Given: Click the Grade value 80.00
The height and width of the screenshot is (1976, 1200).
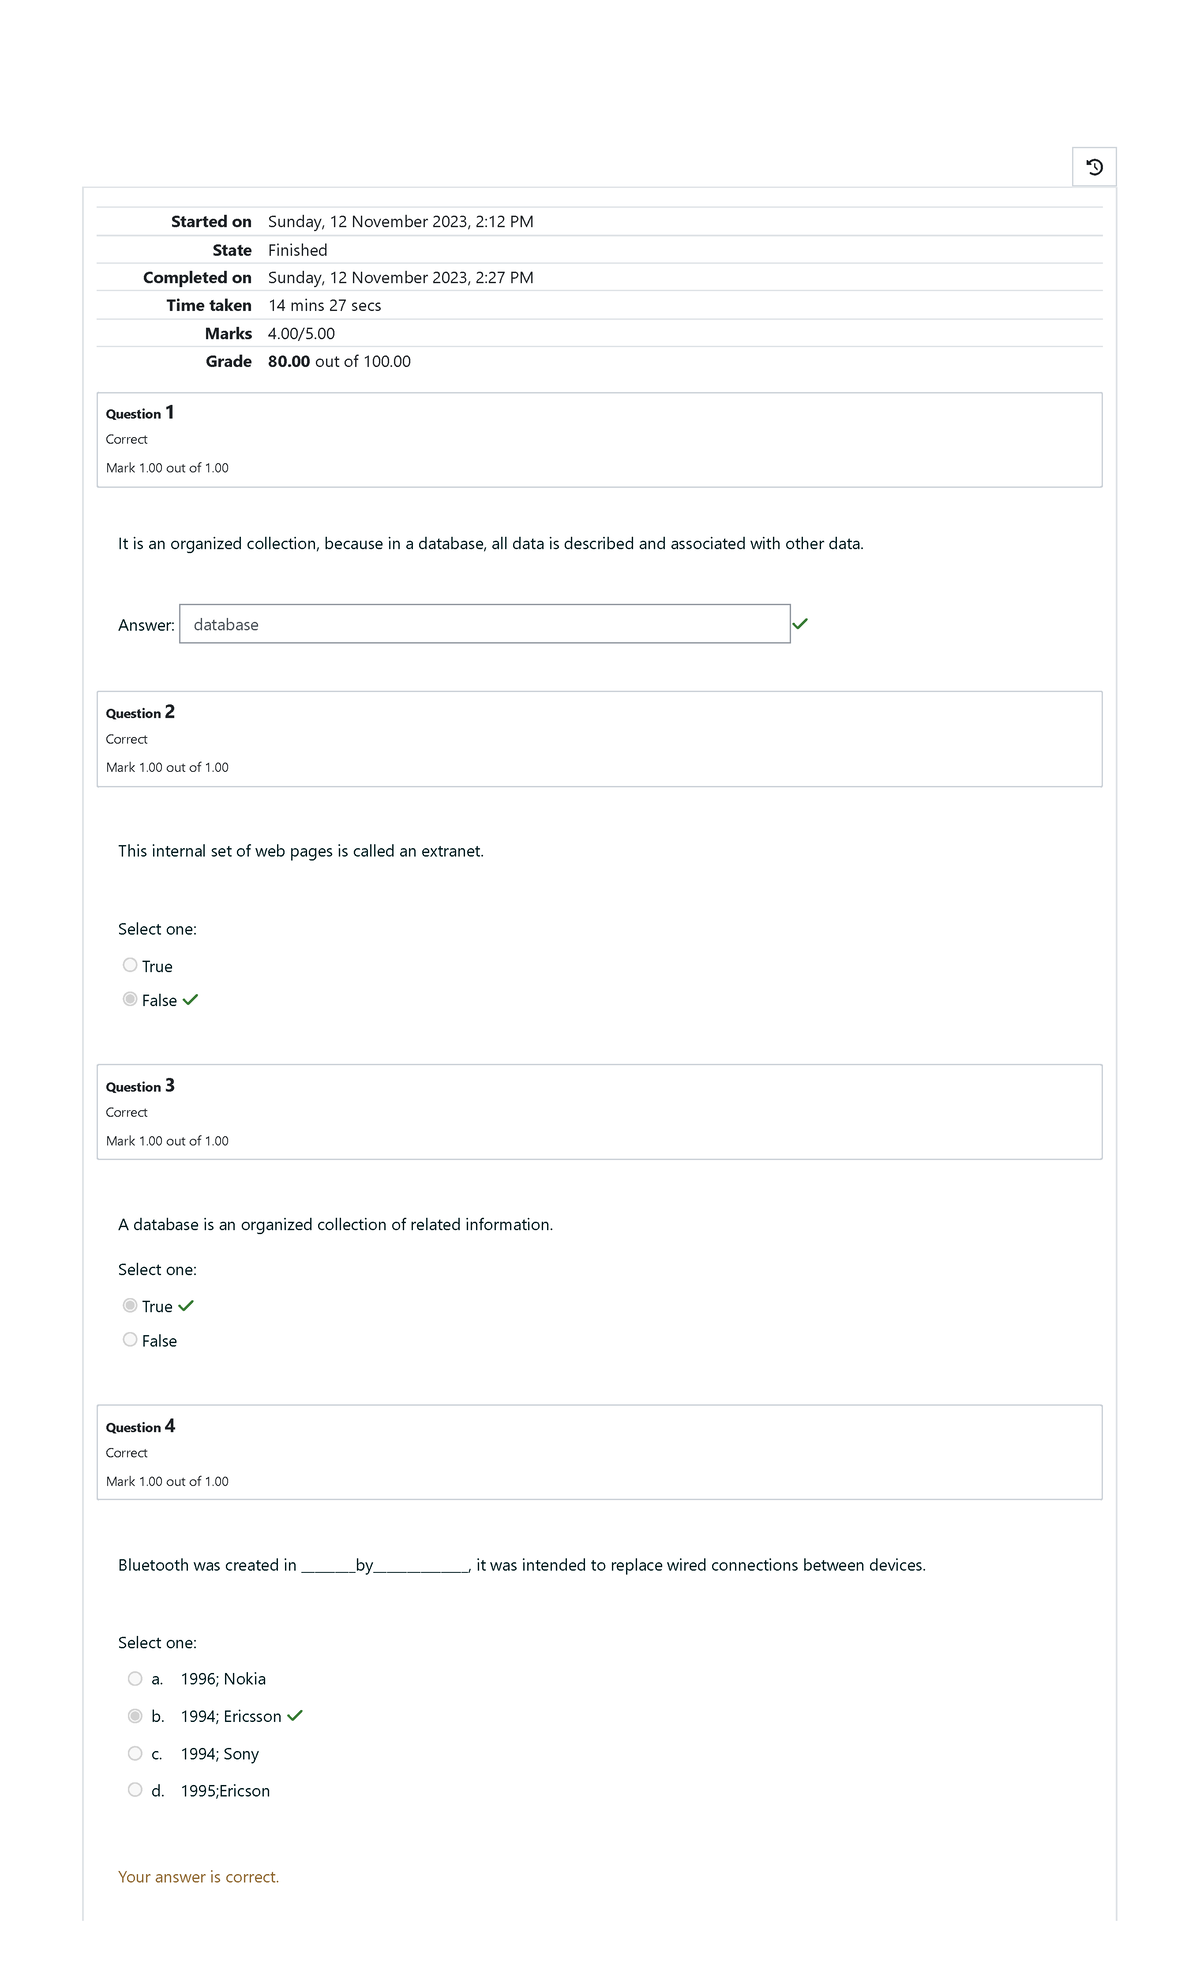Looking at the screenshot, I should coord(289,361).
